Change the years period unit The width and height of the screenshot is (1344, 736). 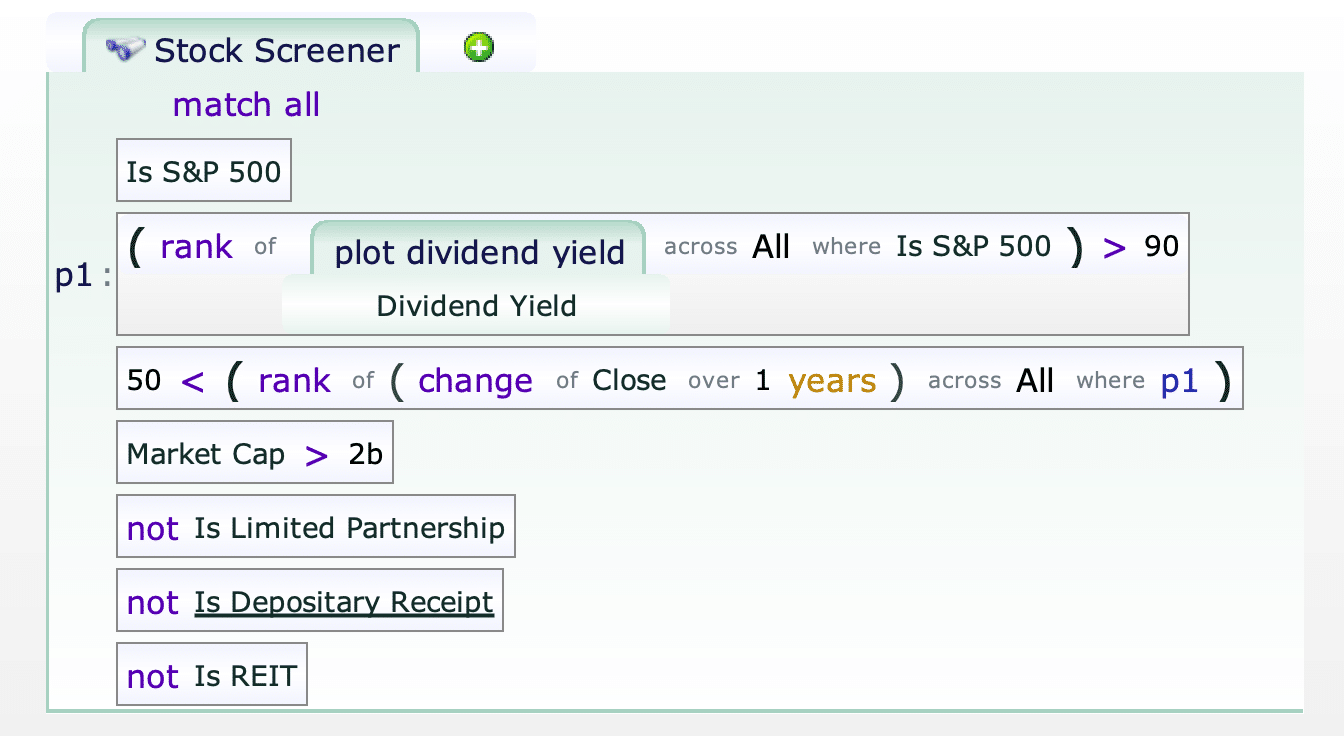pyautogui.click(x=832, y=380)
